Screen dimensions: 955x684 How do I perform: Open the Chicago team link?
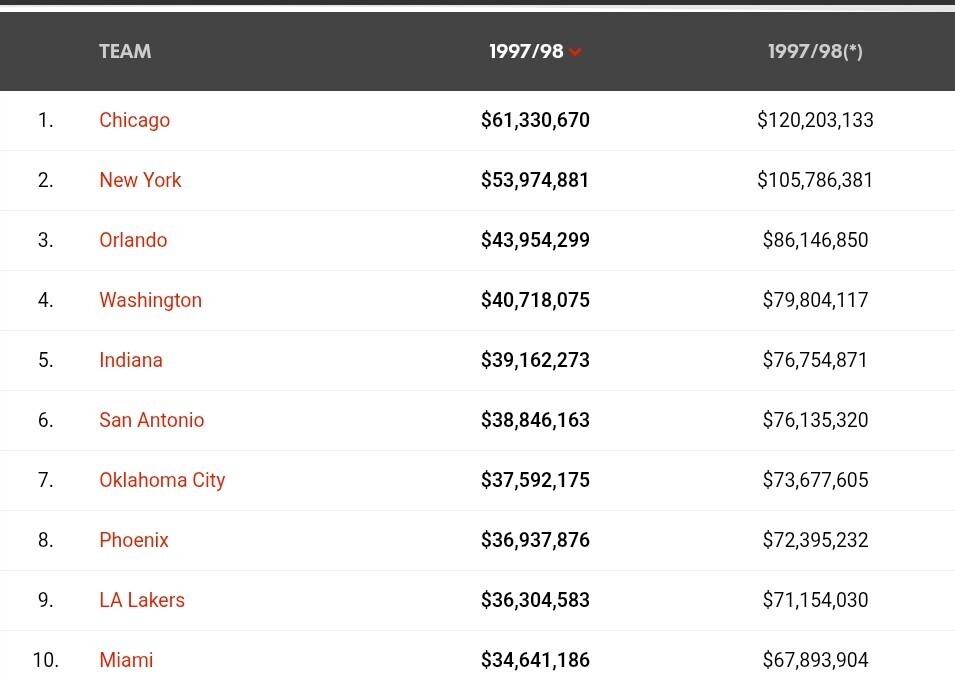[134, 120]
